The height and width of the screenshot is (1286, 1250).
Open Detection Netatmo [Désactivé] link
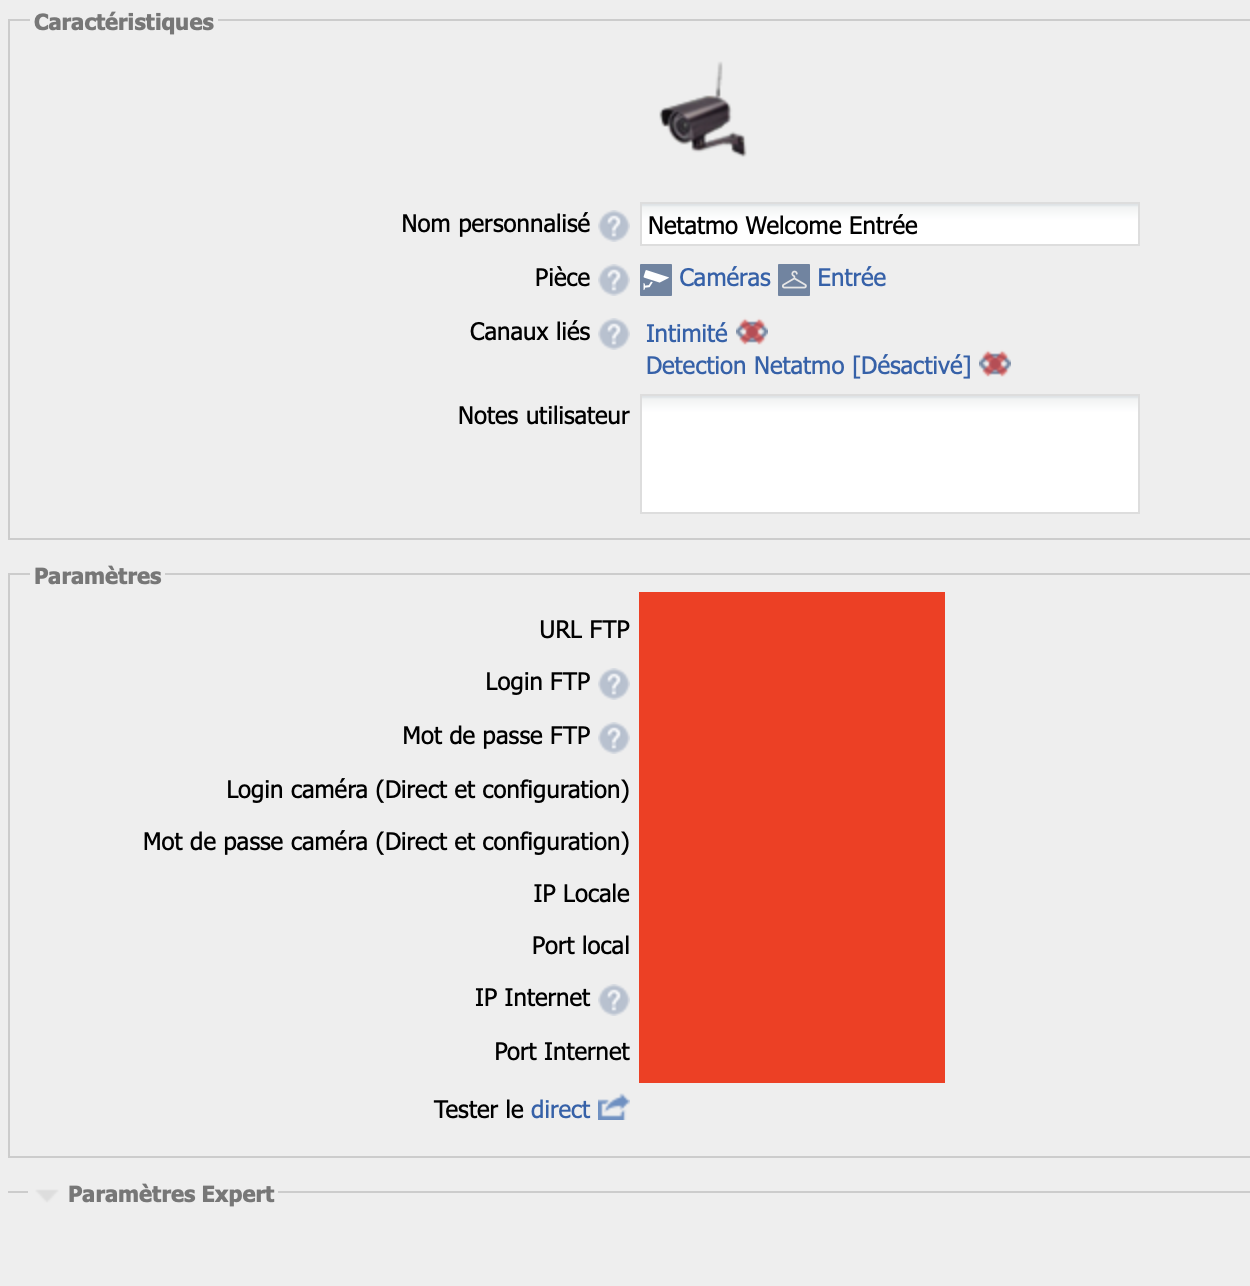click(809, 366)
